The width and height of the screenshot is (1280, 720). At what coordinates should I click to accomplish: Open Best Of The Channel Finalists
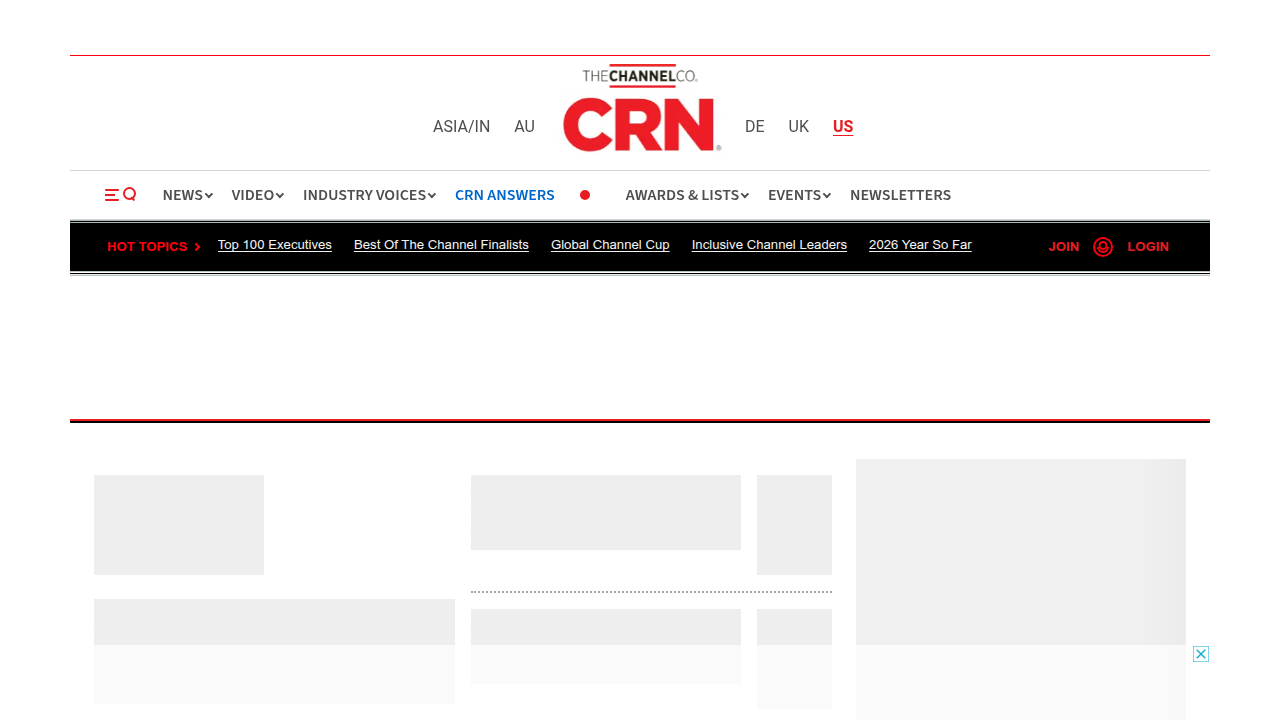click(x=441, y=245)
